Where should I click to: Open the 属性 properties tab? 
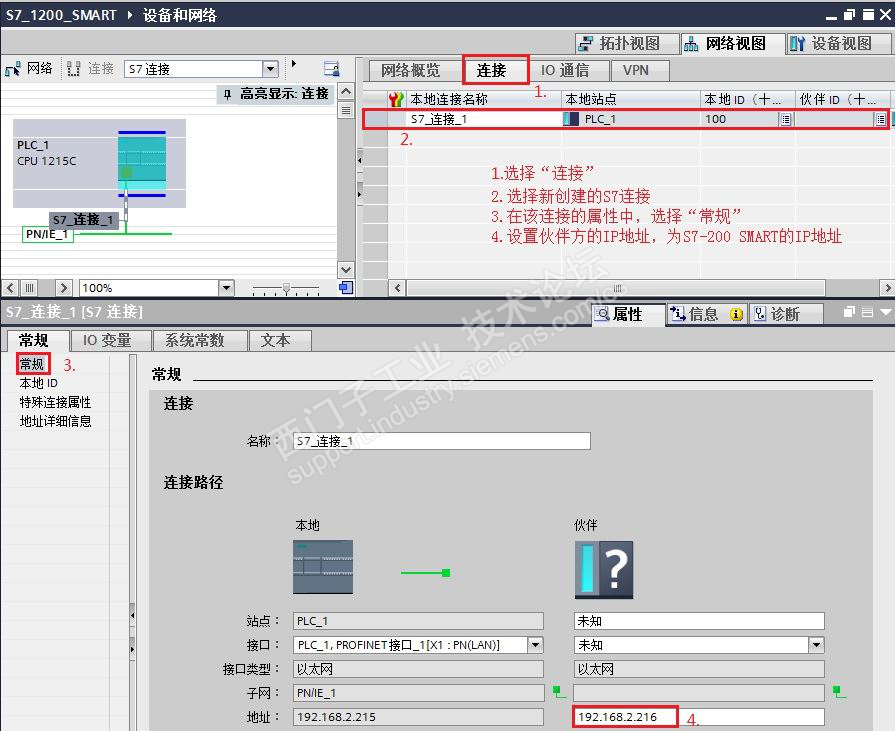point(628,314)
